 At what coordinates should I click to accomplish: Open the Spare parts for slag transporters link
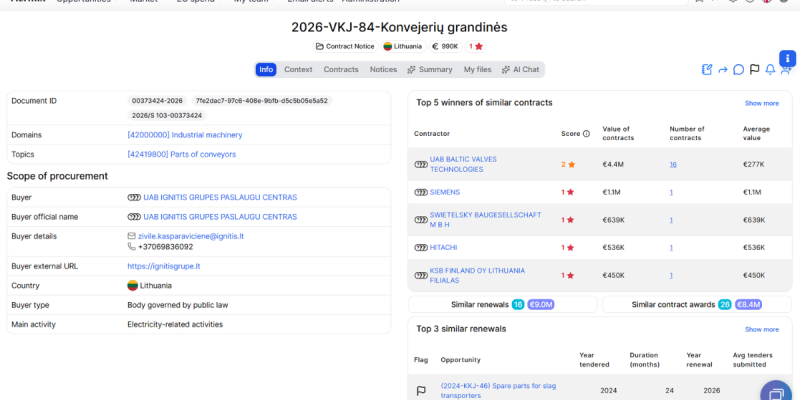[498, 390]
